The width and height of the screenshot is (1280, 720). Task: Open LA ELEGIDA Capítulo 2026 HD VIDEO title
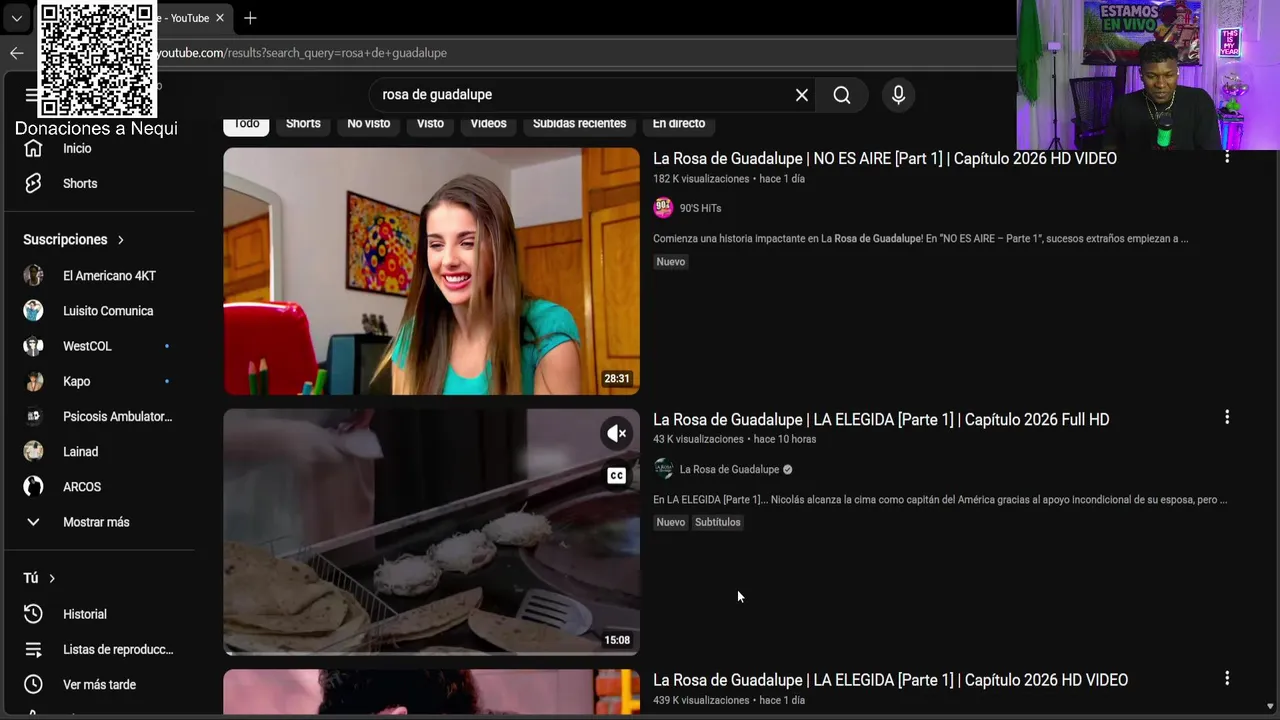point(890,680)
